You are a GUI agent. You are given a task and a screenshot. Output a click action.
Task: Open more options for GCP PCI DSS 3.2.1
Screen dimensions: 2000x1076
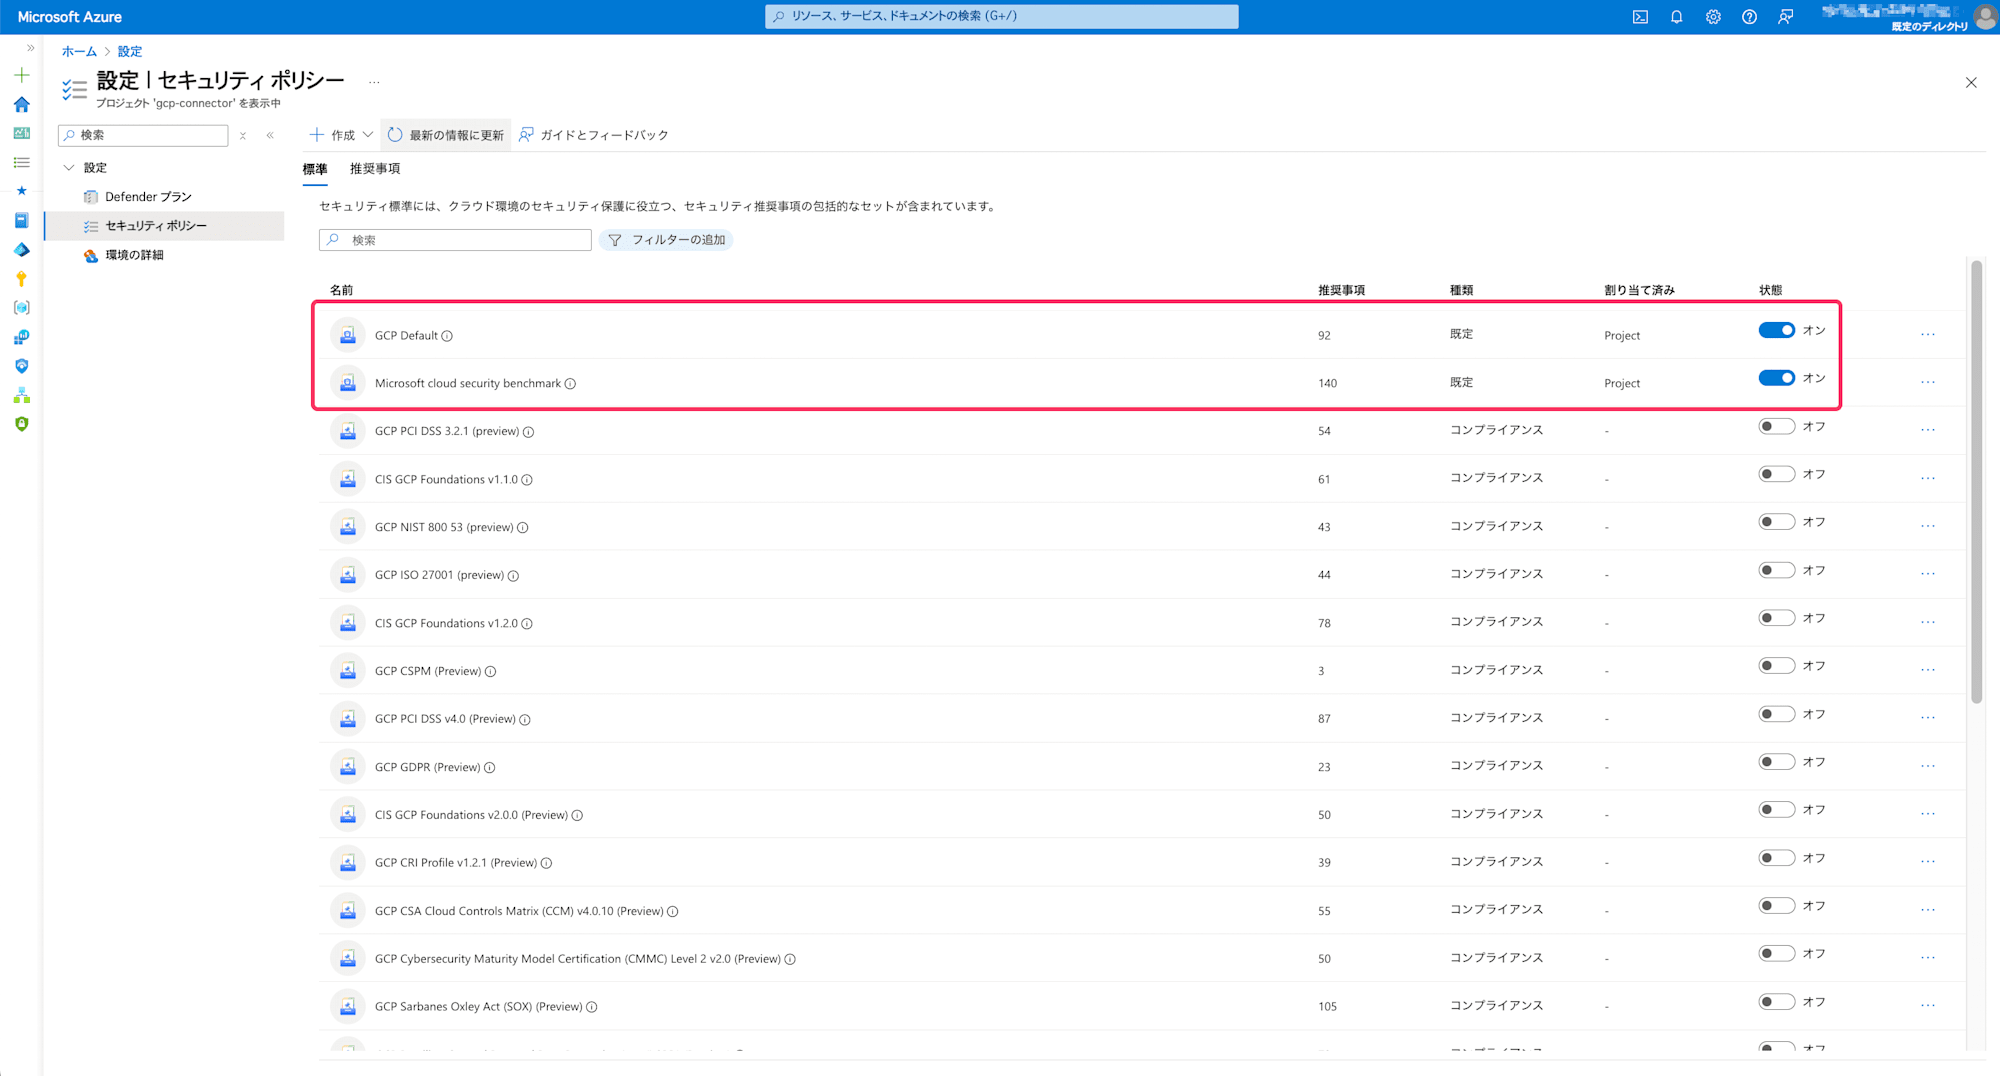tap(1928, 431)
